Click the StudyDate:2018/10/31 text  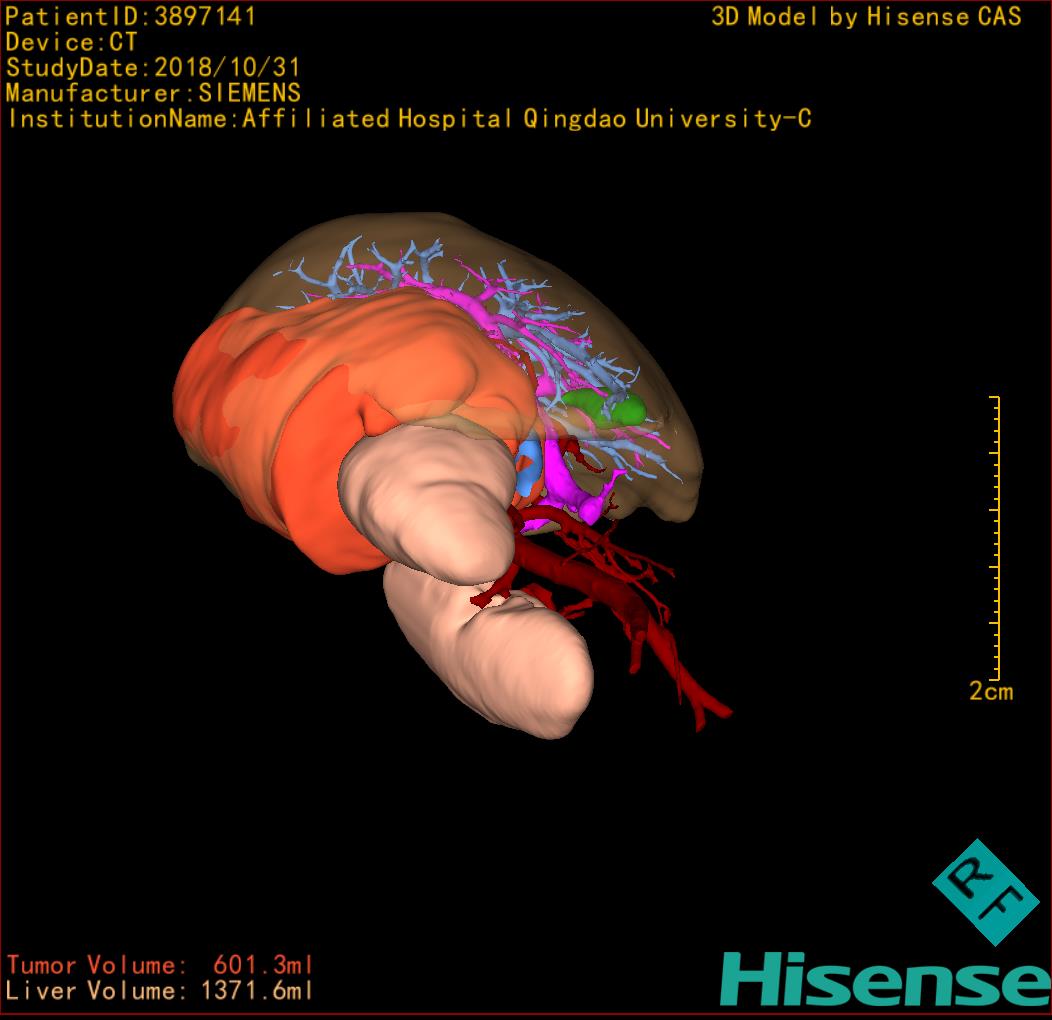(153, 68)
